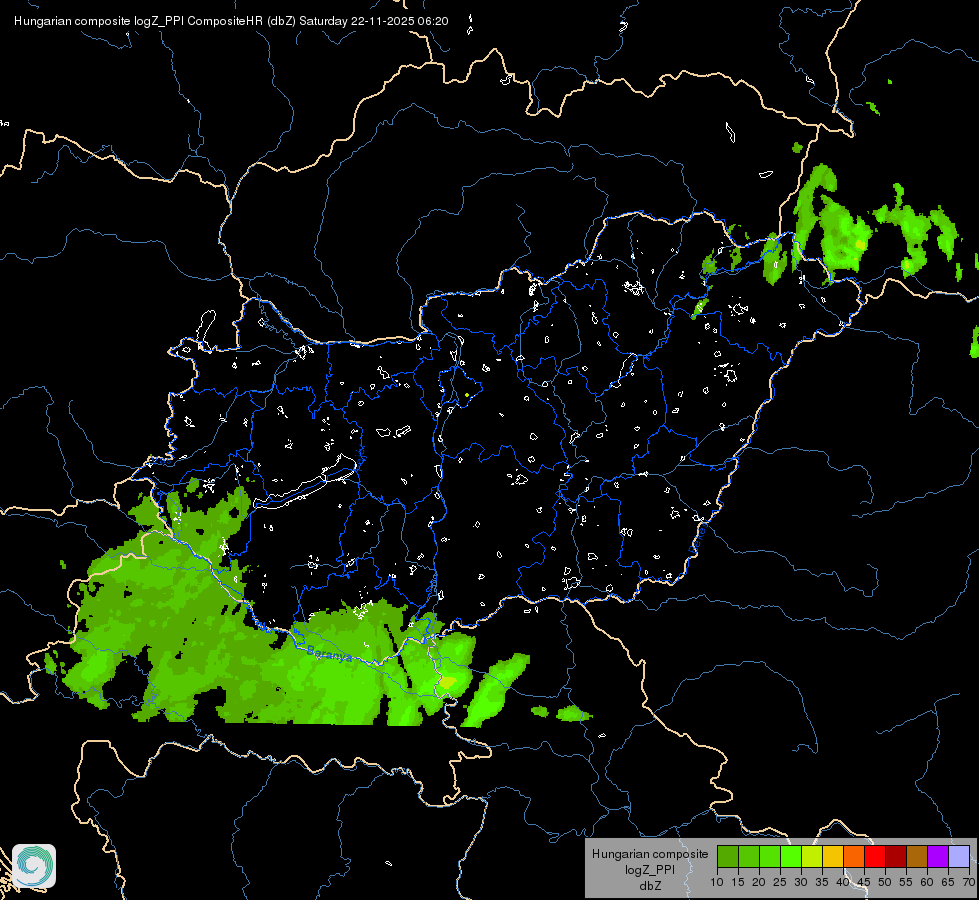Click the legend value '70'
Image resolution: width=979 pixels, height=900 pixels.
pos(970,883)
